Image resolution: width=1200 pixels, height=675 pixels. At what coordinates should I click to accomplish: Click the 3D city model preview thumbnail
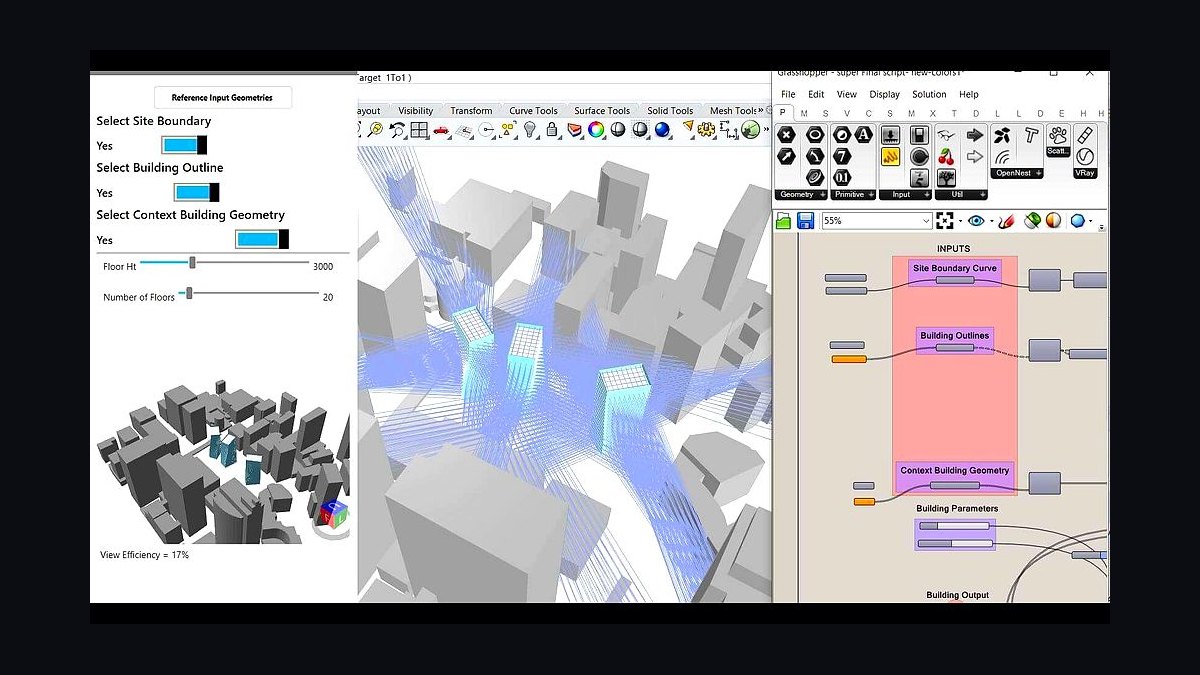[224, 460]
